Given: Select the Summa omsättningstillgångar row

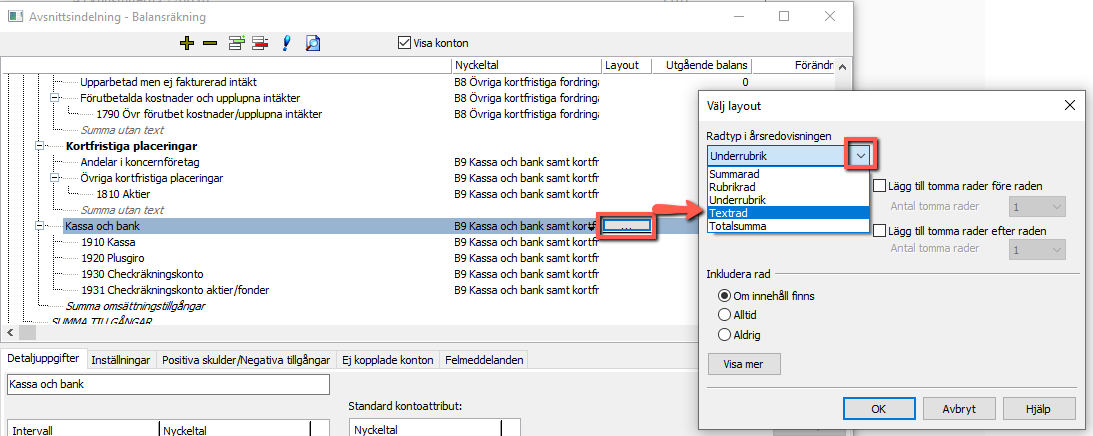Looking at the screenshot, I should (x=135, y=306).
